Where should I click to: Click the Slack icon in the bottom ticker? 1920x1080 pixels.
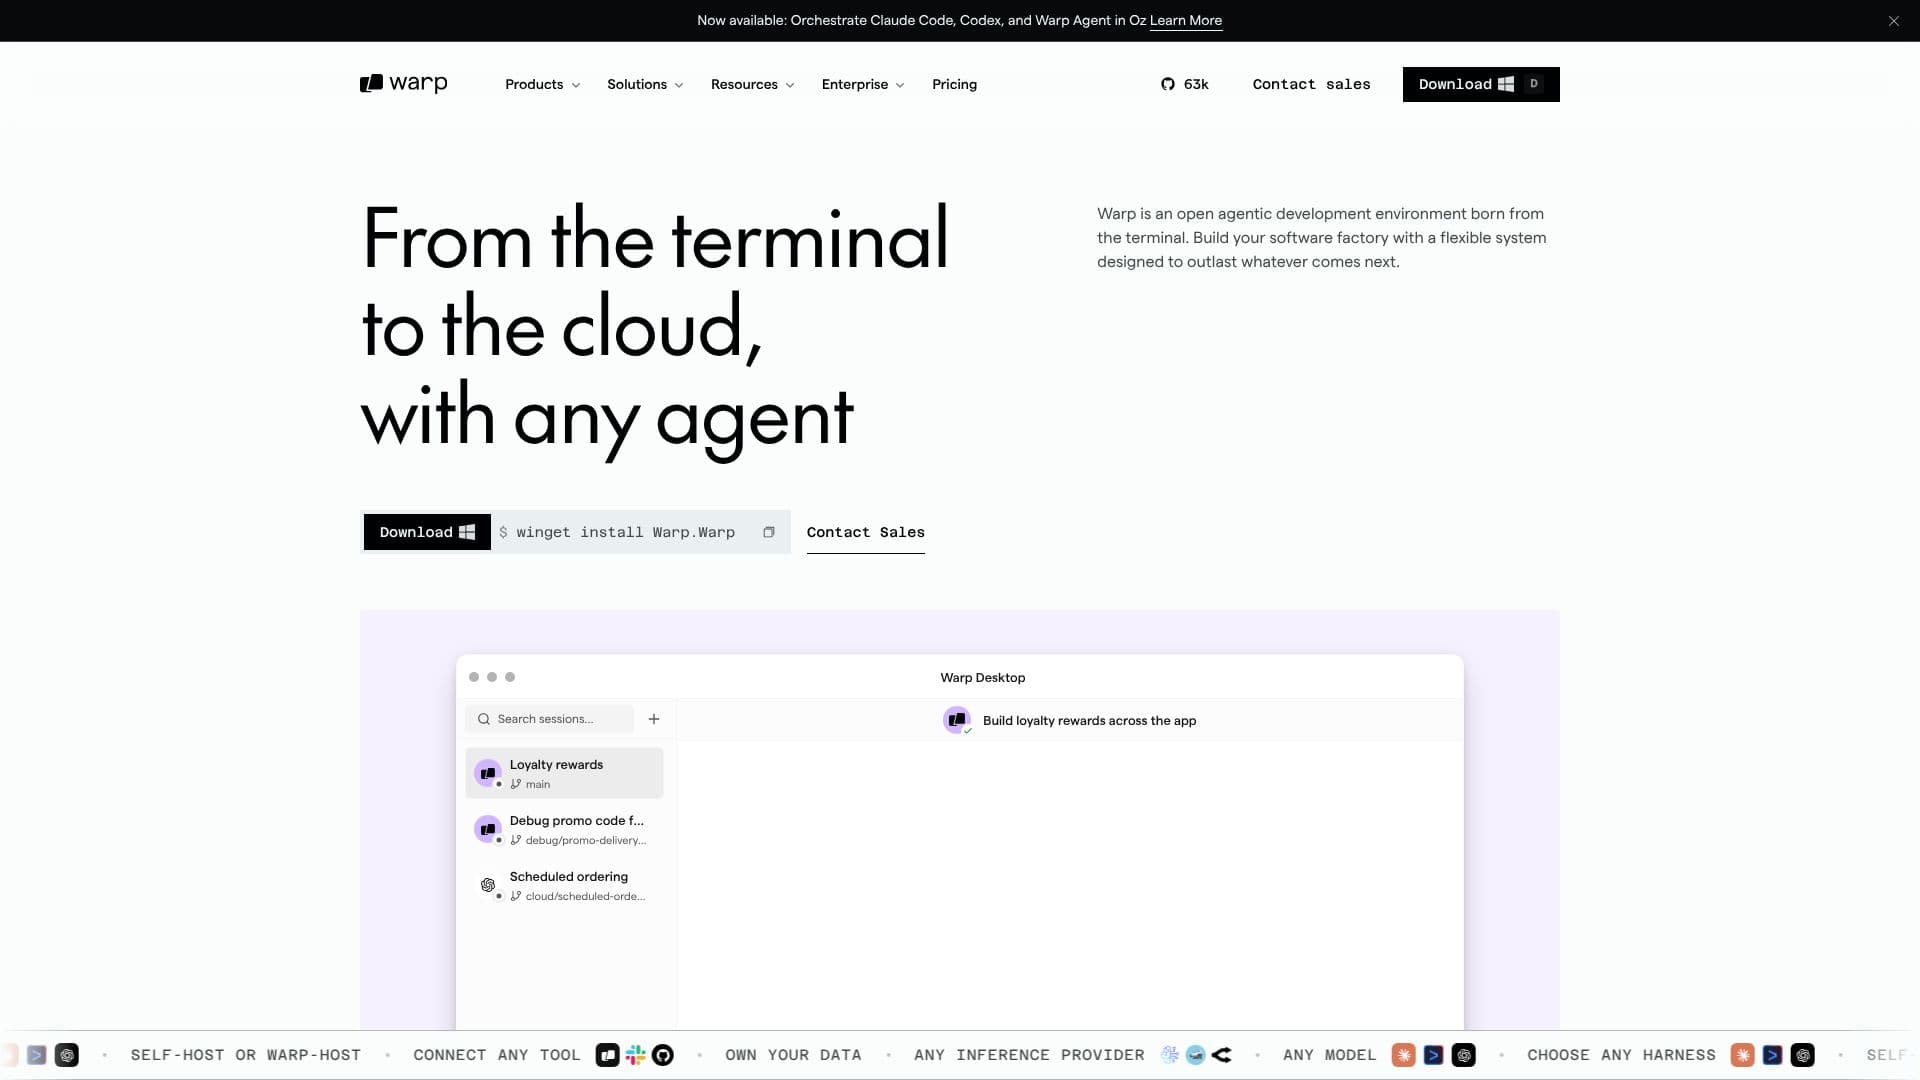[635, 1055]
